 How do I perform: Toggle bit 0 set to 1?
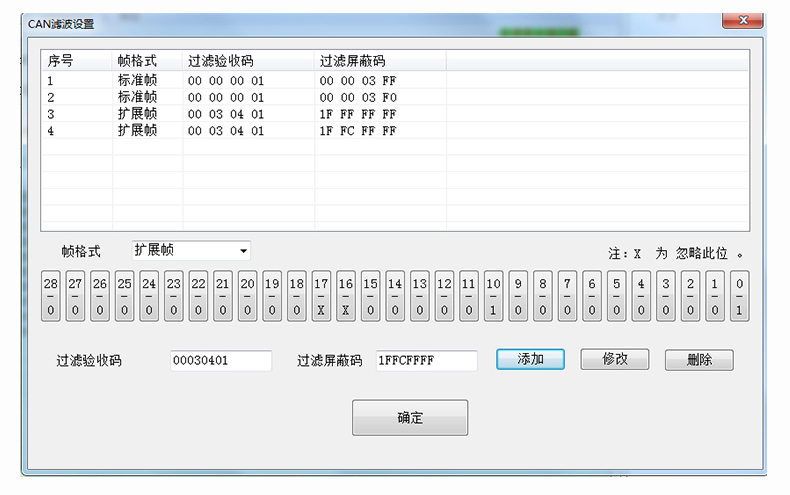click(x=740, y=296)
